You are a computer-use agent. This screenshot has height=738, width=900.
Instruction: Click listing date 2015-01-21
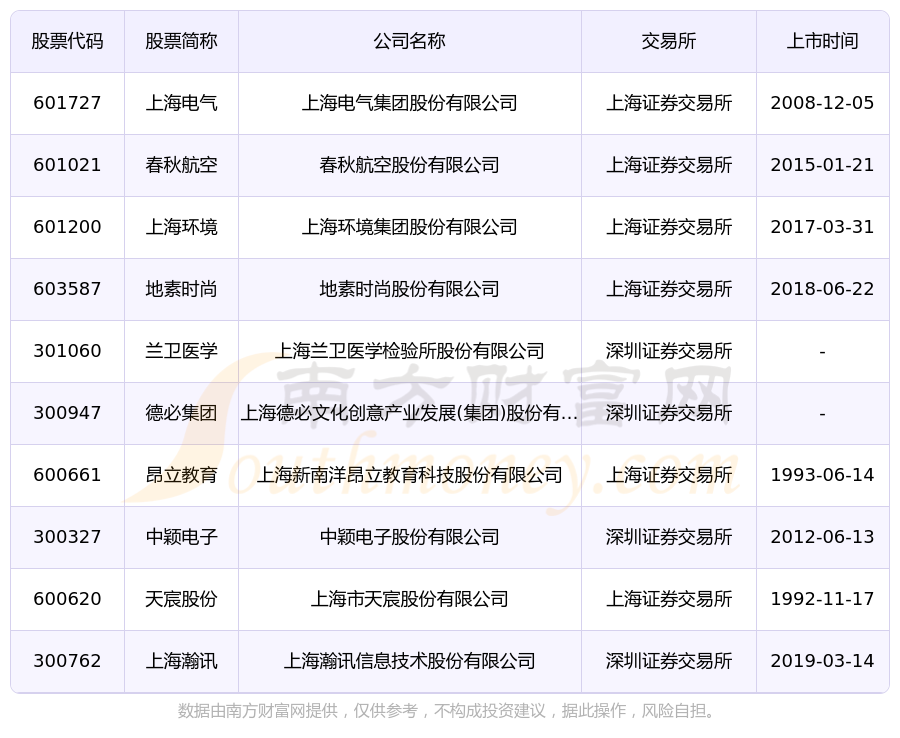coord(823,165)
